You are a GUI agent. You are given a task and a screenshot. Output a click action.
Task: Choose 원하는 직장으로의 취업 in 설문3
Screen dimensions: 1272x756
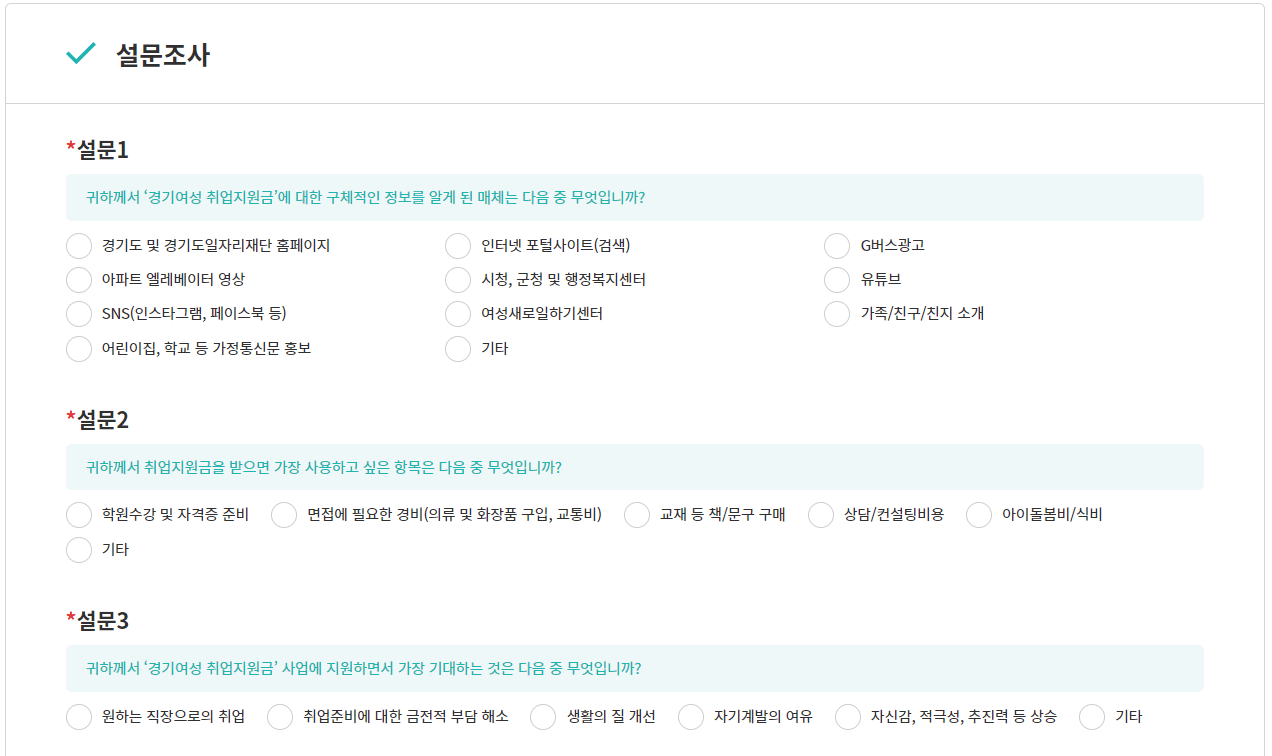click(x=78, y=716)
